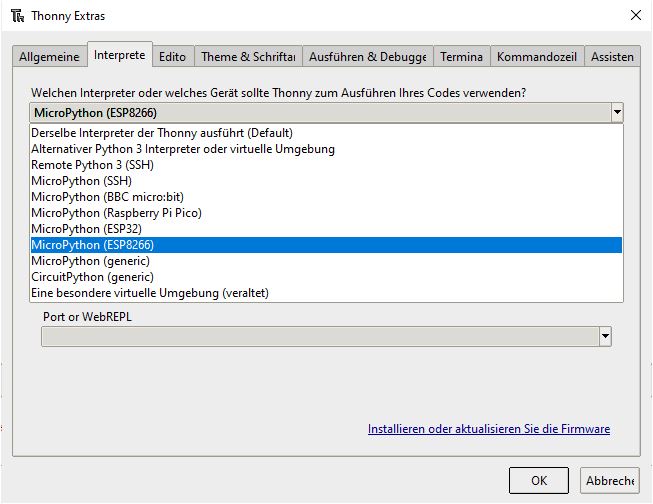Choose 'Alternativer Python 3 Interpreter oder virtuelle Umgebung'
653x504 pixels.
click(x=326, y=149)
